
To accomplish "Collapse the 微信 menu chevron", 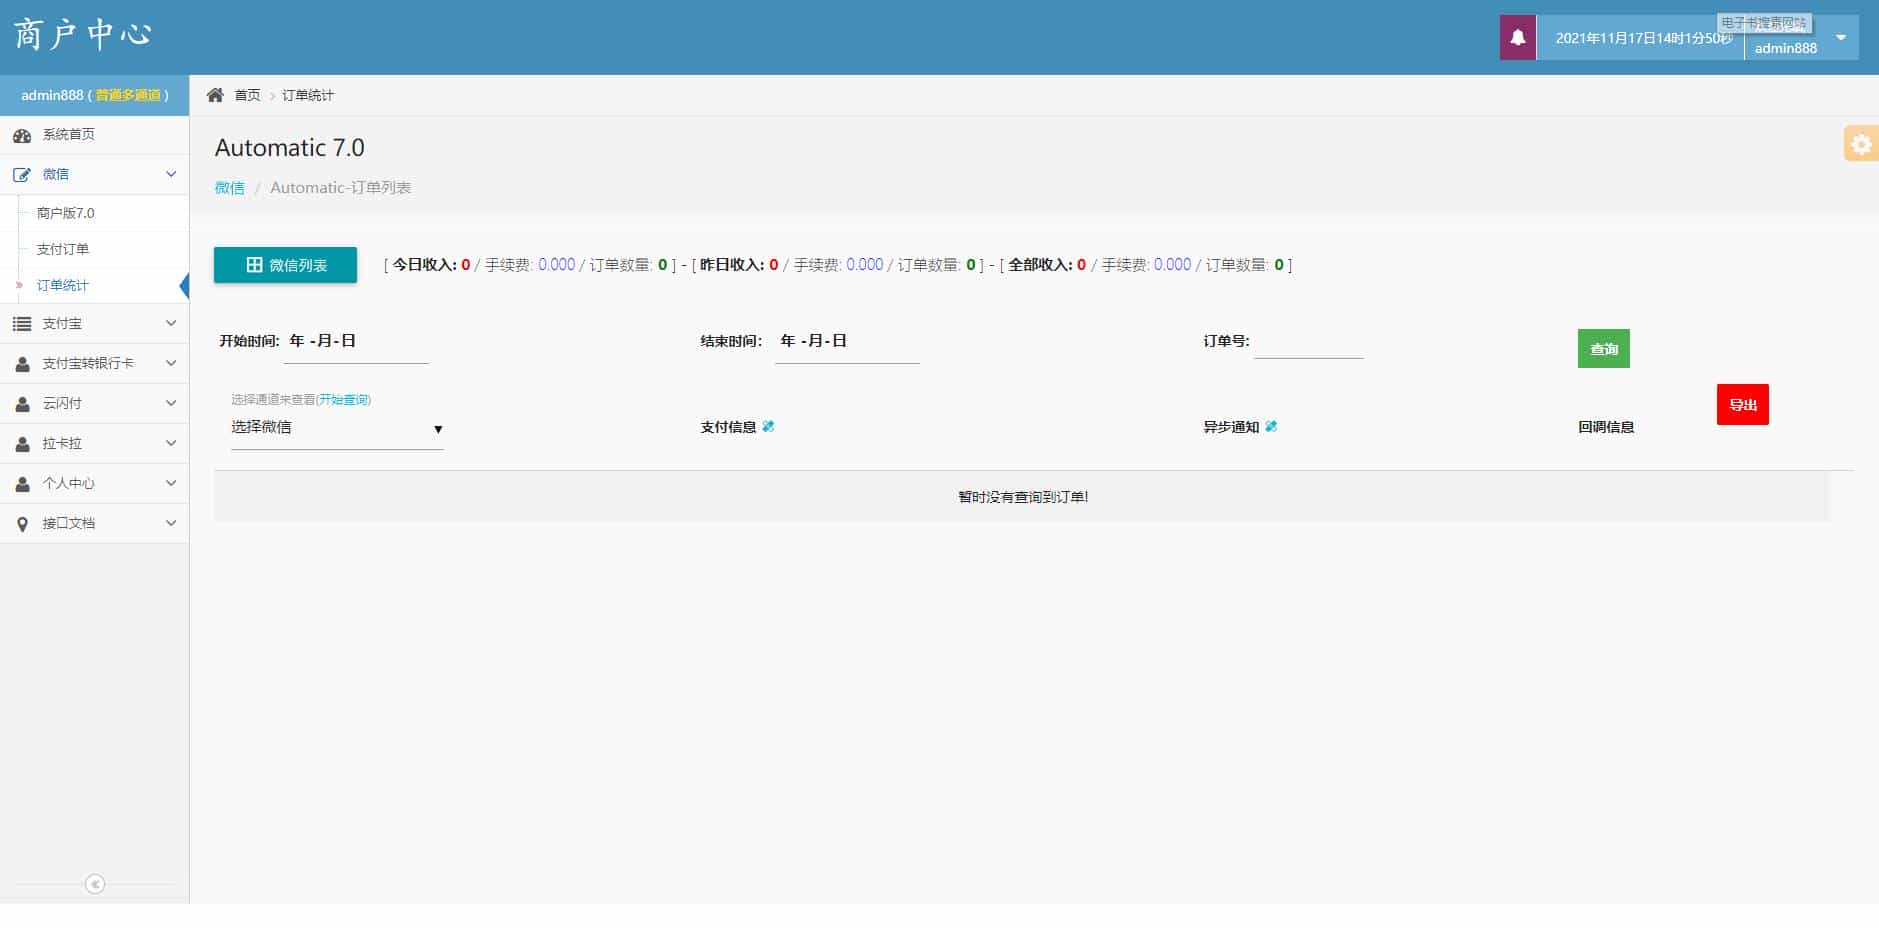I will [x=171, y=174].
